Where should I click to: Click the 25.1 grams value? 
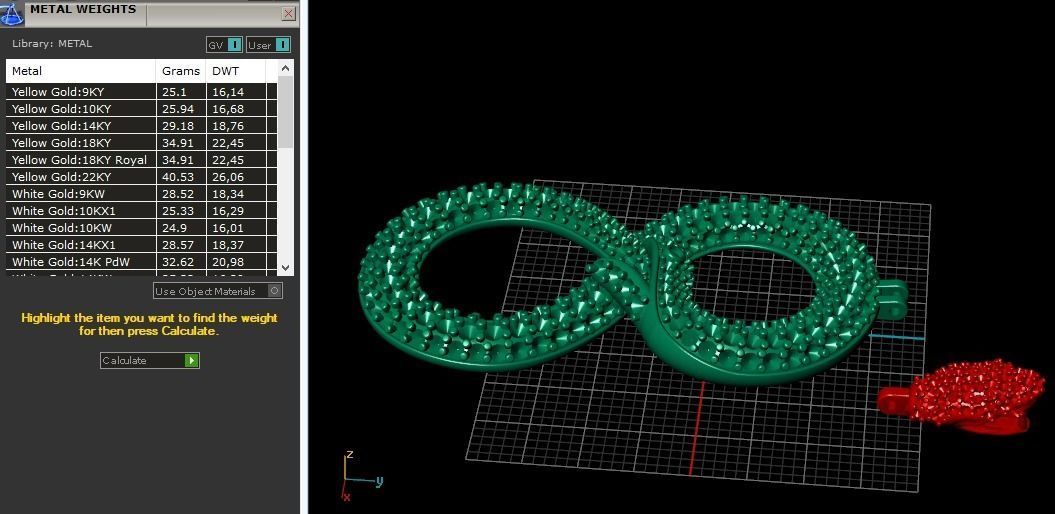pyautogui.click(x=175, y=91)
